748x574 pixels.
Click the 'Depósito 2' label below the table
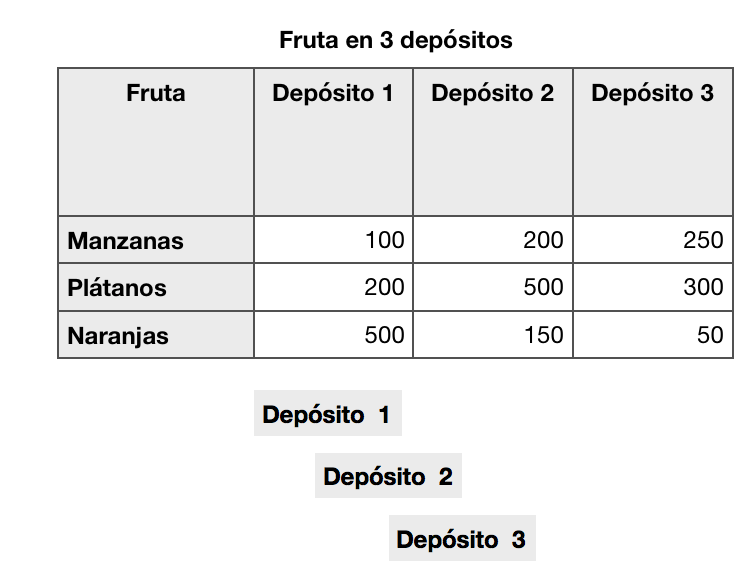point(388,477)
